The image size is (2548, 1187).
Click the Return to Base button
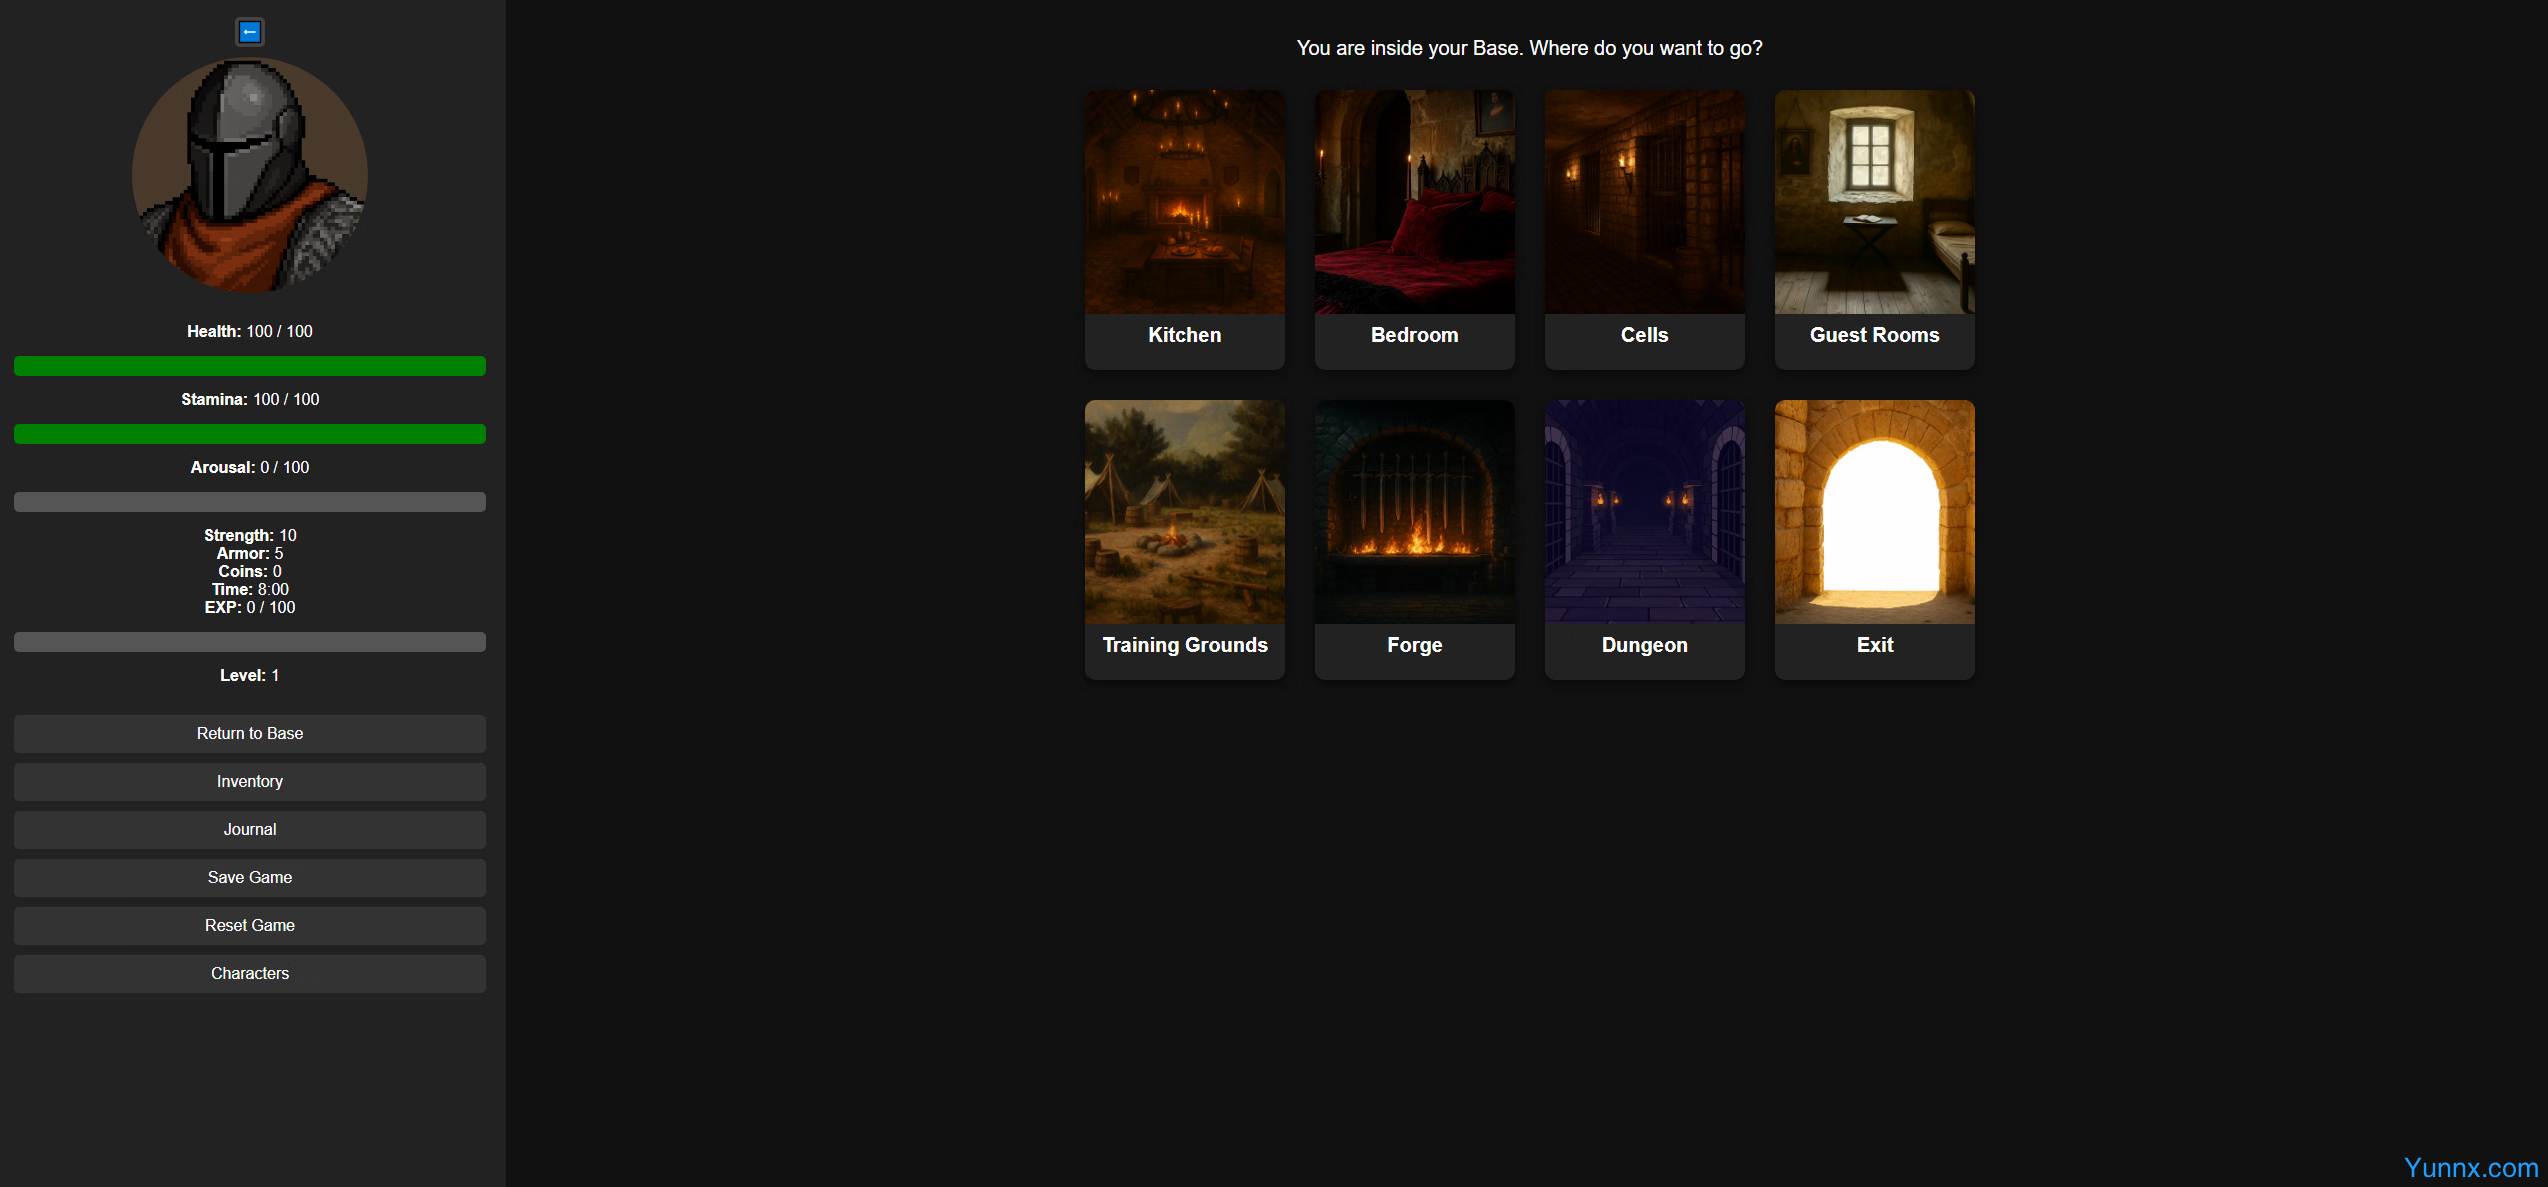(x=250, y=733)
